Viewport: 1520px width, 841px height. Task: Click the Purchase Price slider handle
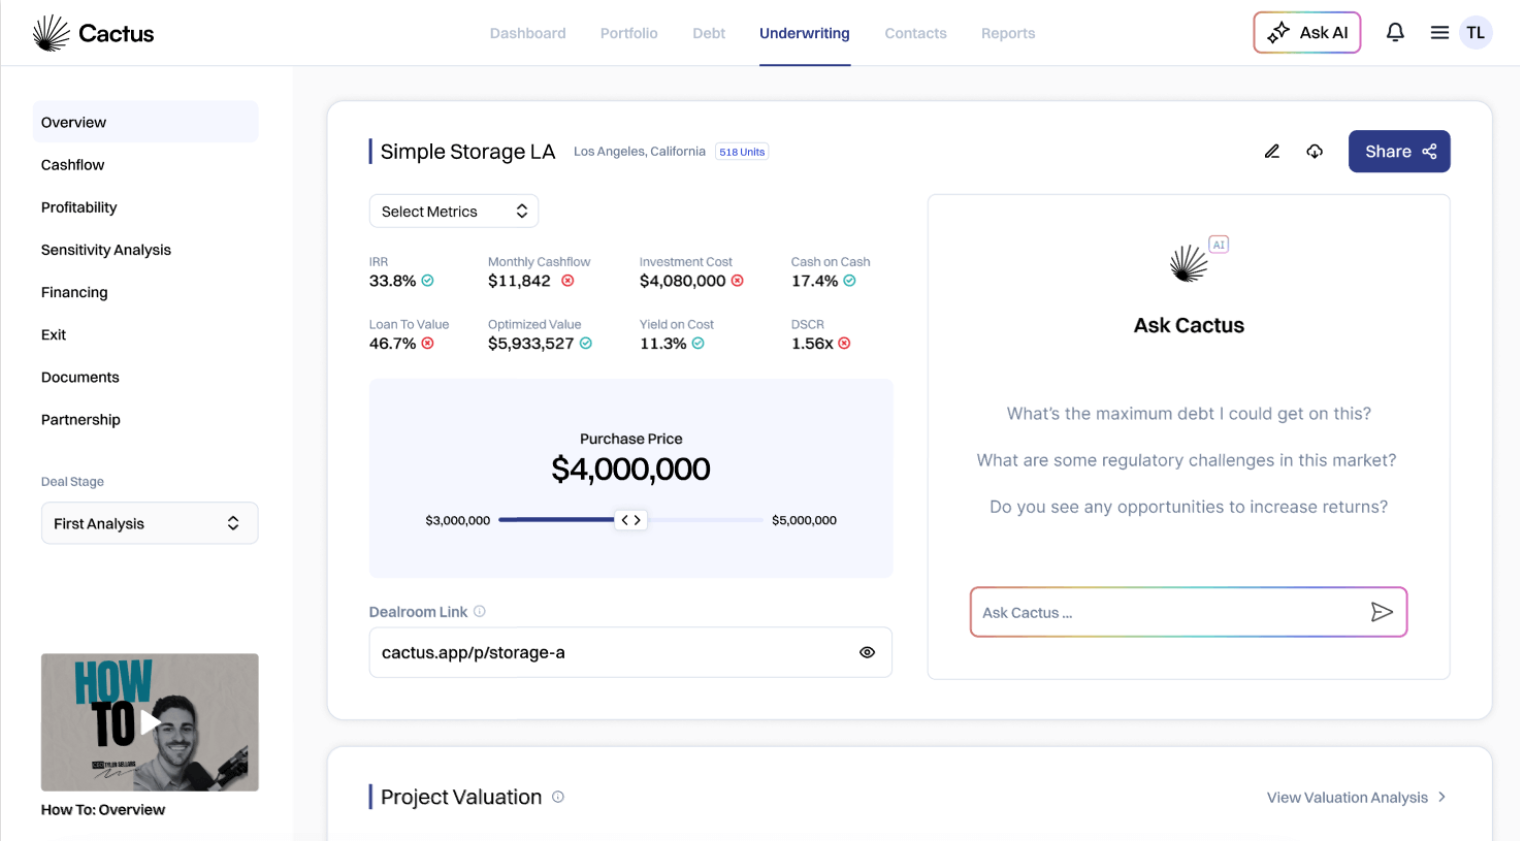pos(631,520)
